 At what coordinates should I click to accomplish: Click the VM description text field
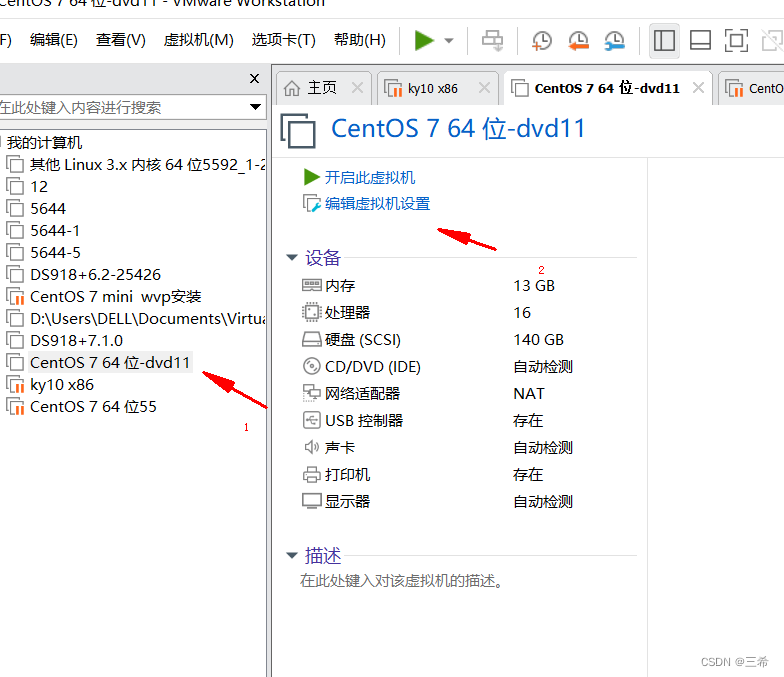(401, 580)
